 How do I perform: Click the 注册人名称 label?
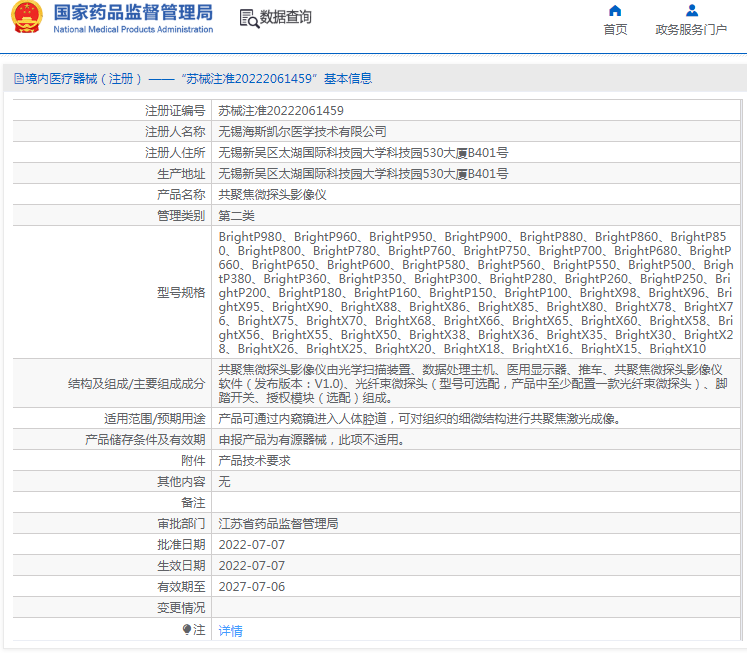click(x=175, y=132)
